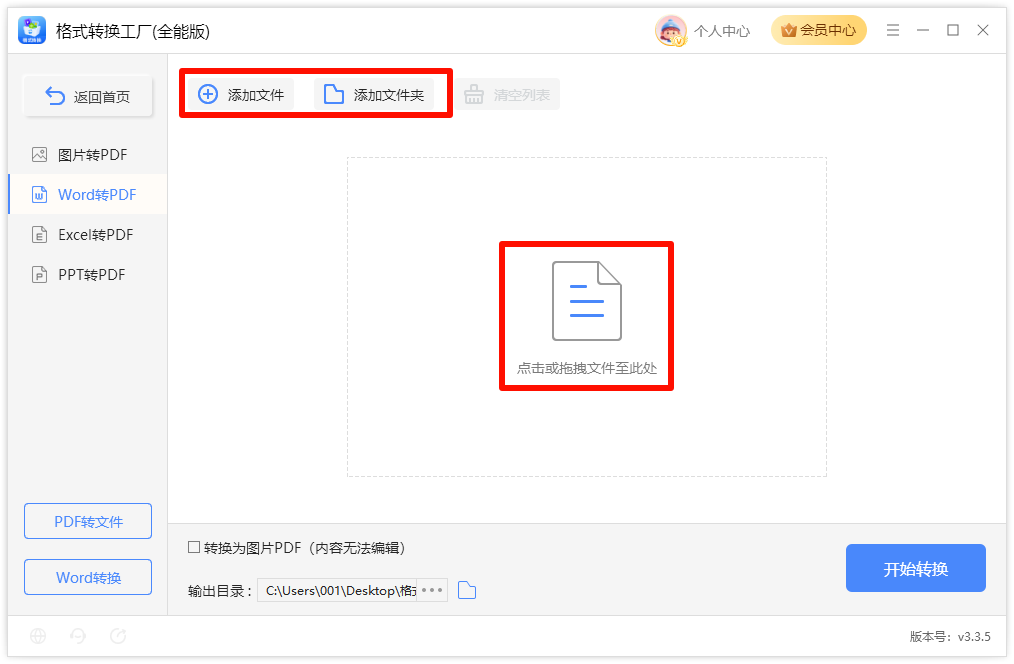Open output folder via folder icon
Screen dimensions: 1014x664
467,590
